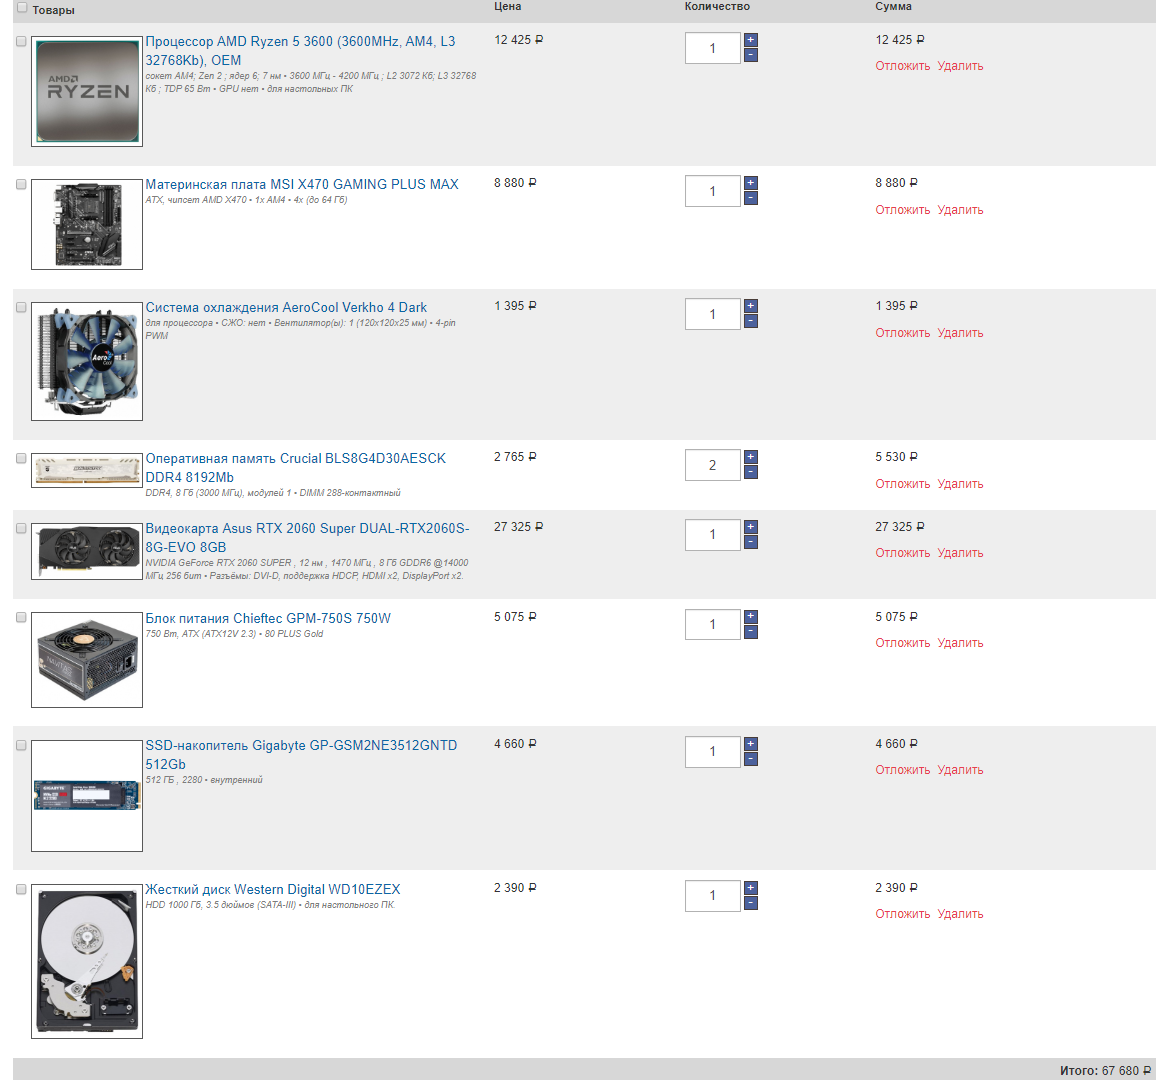This screenshot has width=1168, height=1080.
Task: Open Блок питания Chieftec GPM-750S 750W link
Action: (x=268, y=618)
